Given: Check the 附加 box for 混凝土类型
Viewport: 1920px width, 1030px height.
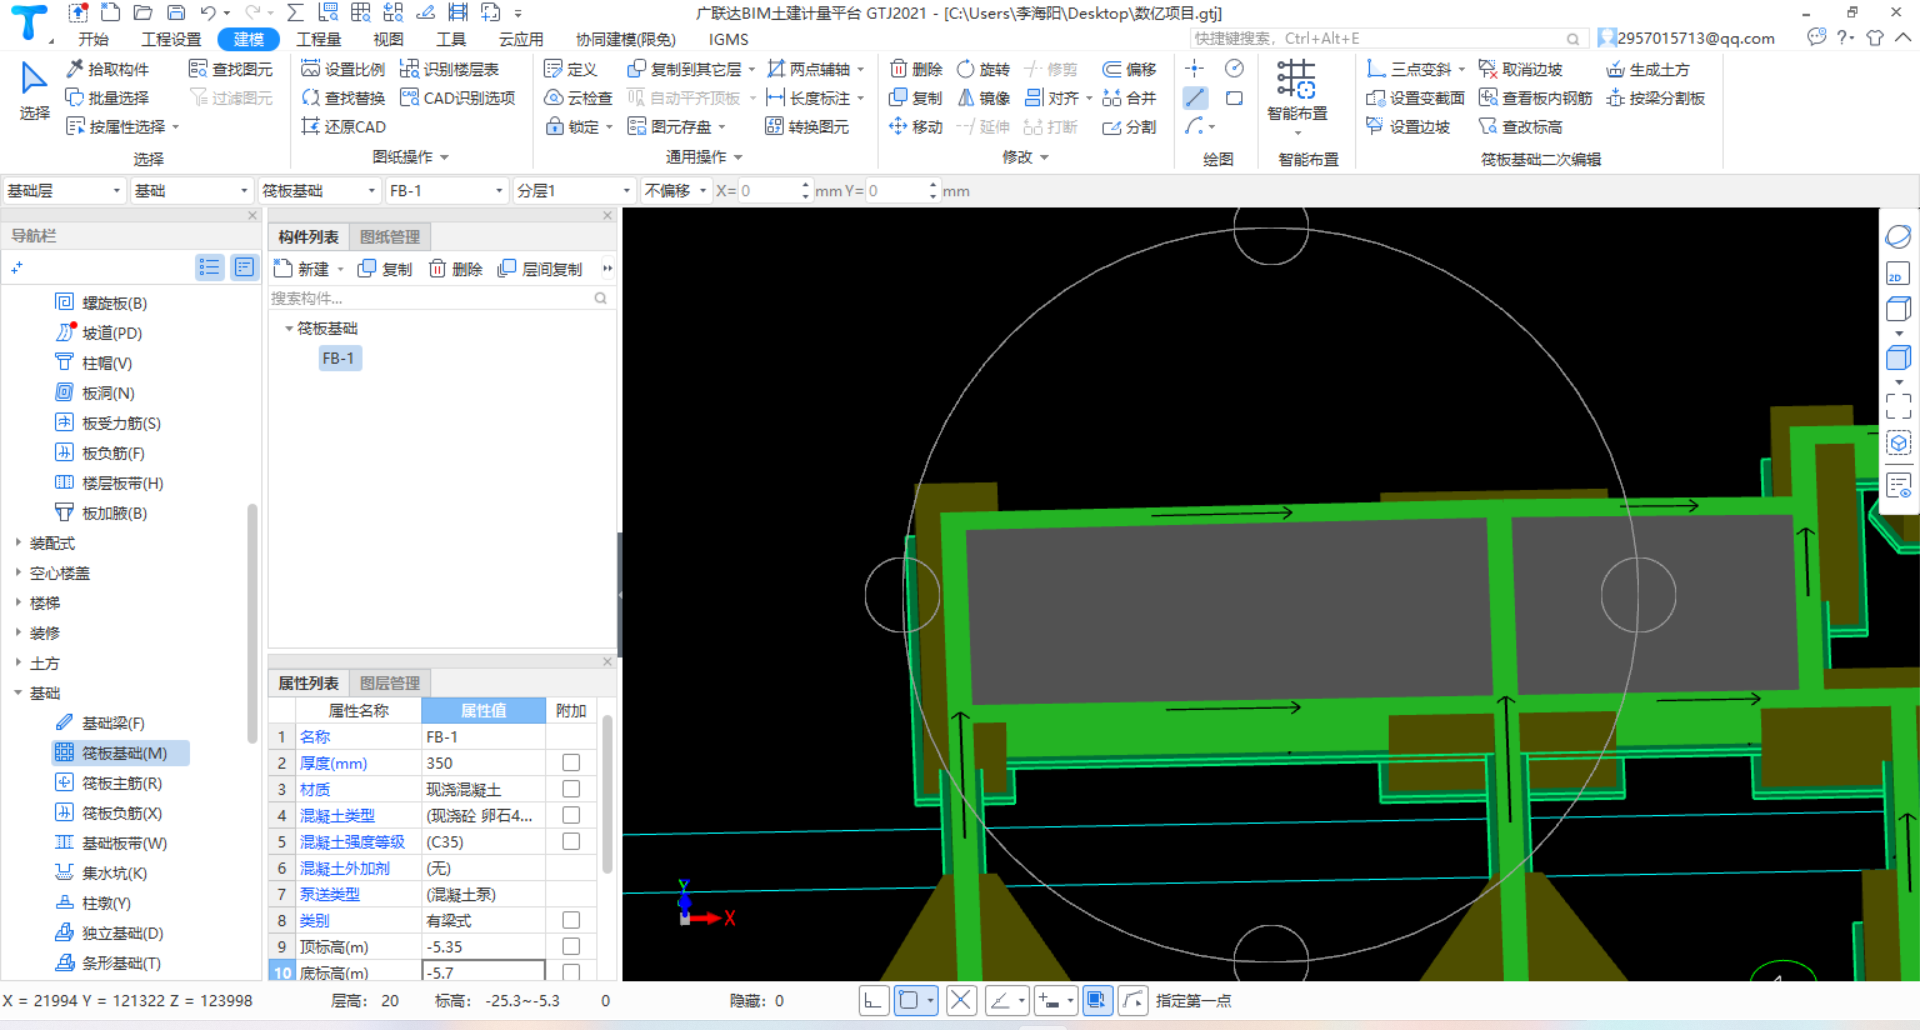Looking at the screenshot, I should tap(571, 815).
